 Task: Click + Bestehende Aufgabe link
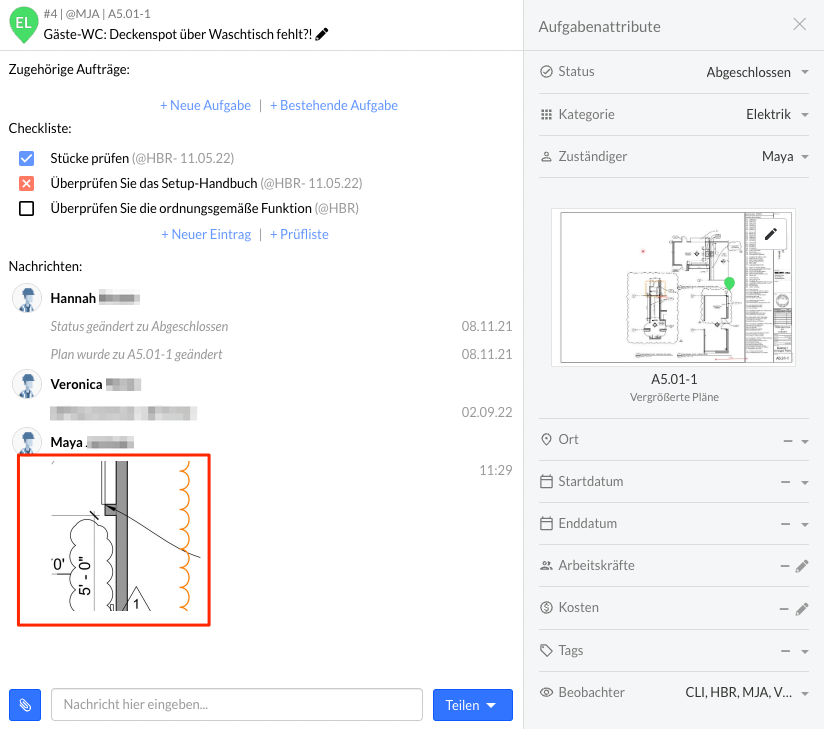point(334,105)
